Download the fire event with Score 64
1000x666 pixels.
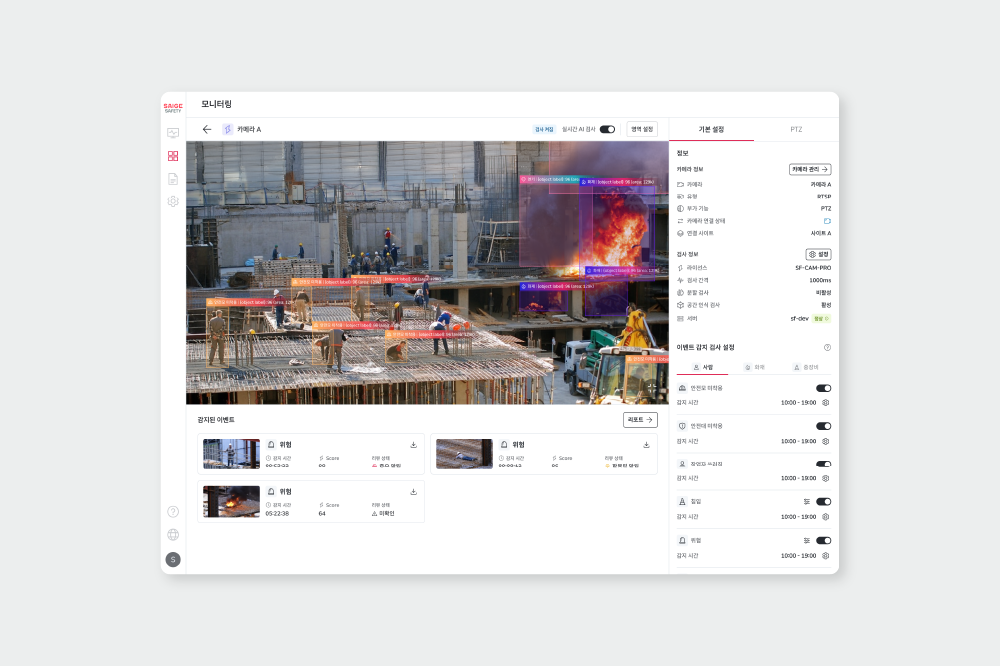click(x=414, y=491)
